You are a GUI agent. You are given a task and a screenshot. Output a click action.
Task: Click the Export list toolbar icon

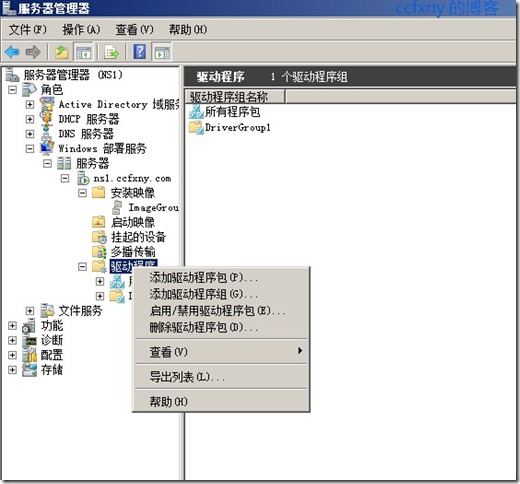click(x=111, y=52)
